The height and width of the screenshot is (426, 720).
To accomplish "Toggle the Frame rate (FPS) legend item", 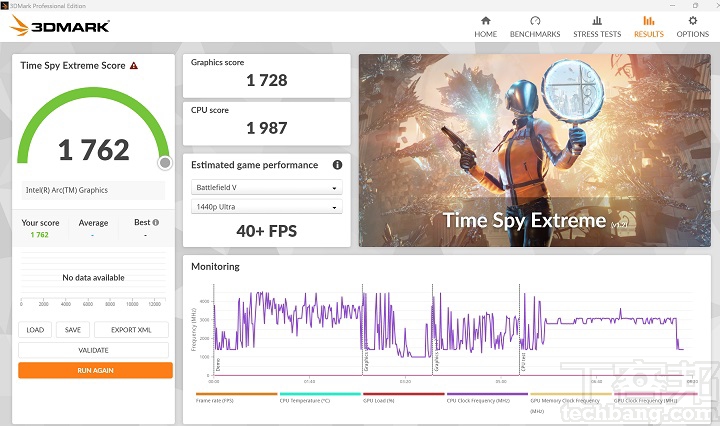I will click(x=236, y=398).
